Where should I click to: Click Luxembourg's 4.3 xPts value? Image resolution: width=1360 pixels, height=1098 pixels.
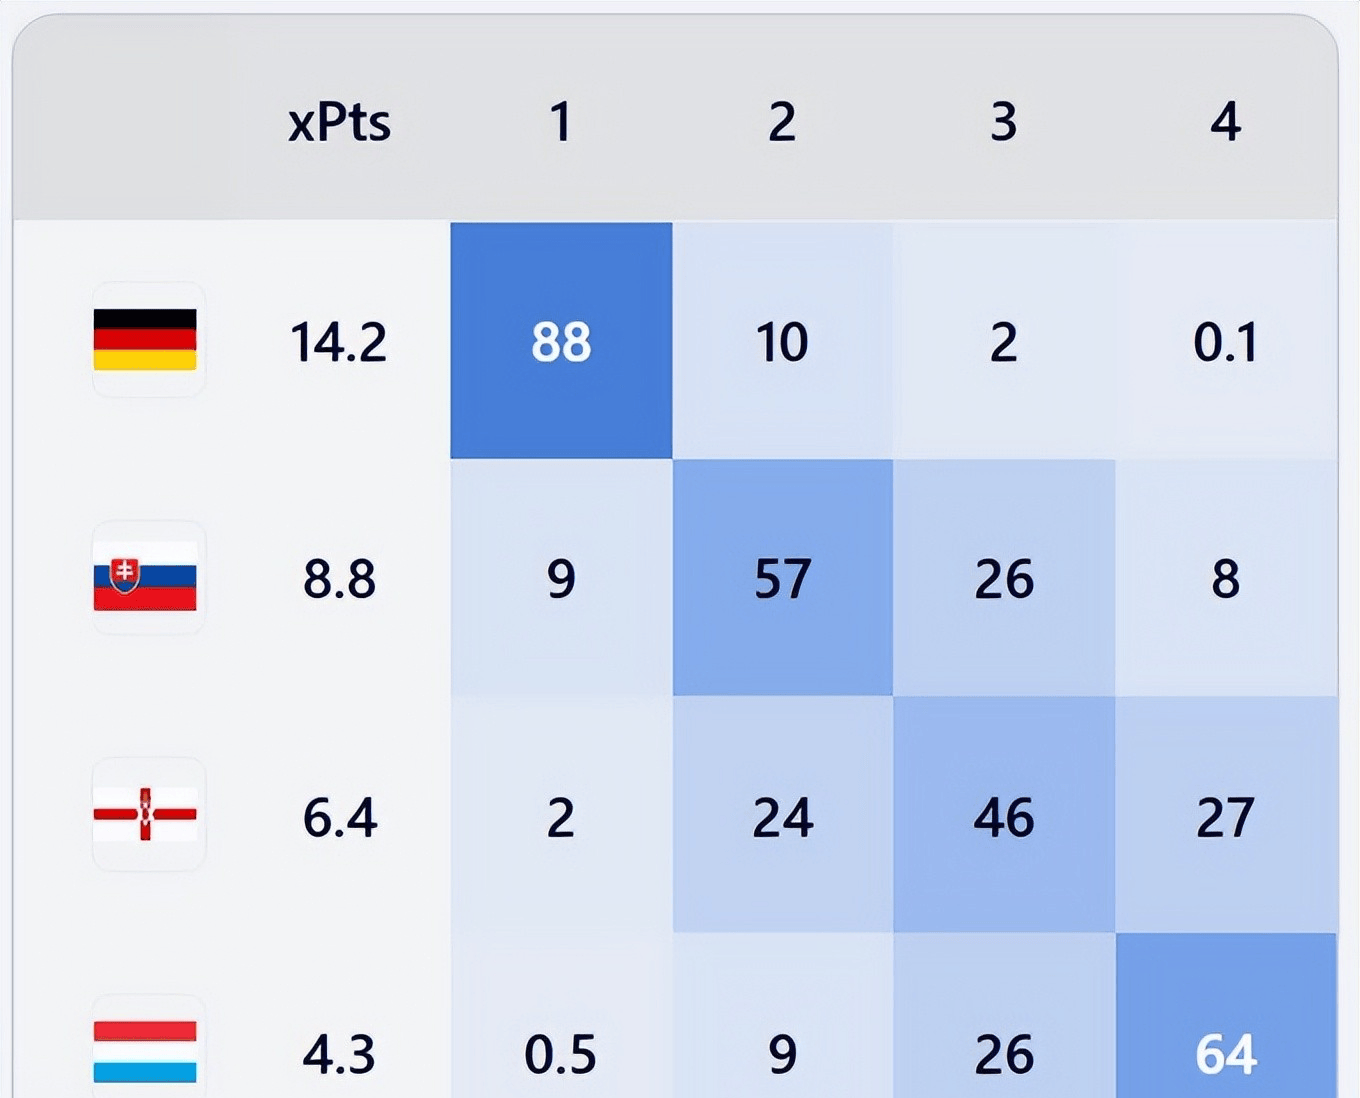tap(339, 1054)
